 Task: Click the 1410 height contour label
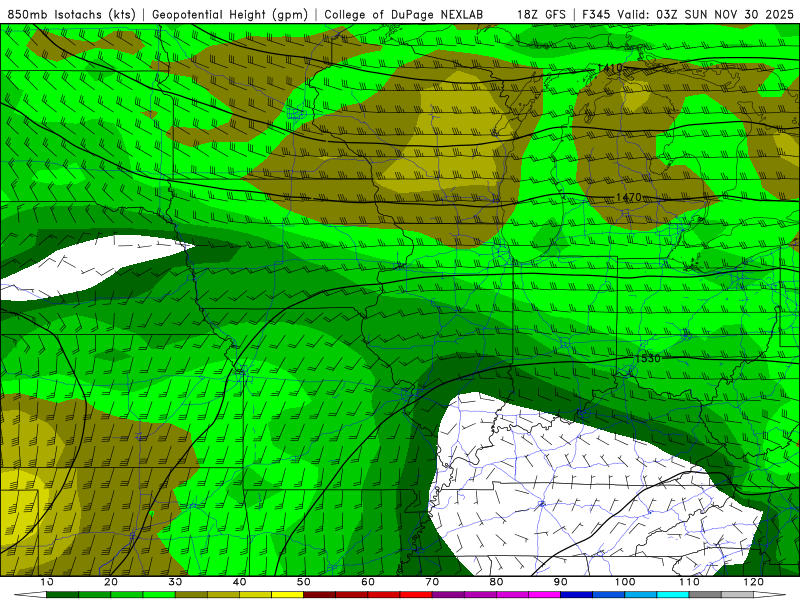coord(609,67)
